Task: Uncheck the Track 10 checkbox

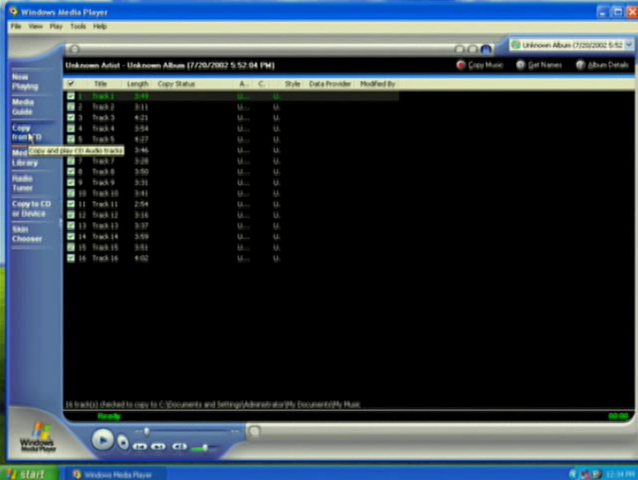Action: point(71,193)
